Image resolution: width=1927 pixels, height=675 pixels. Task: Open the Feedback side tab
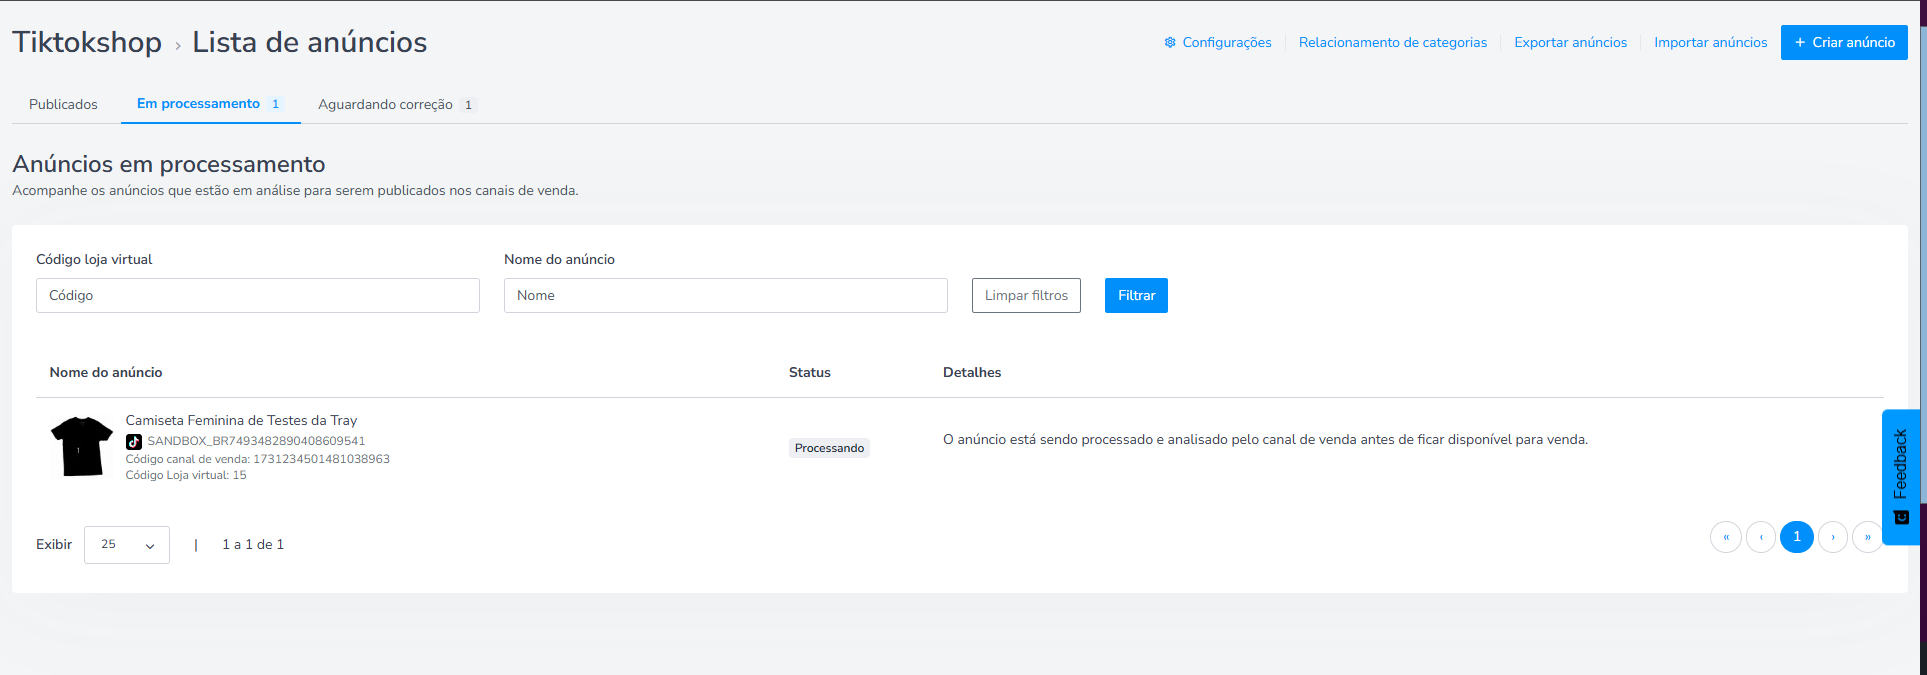(1900, 477)
